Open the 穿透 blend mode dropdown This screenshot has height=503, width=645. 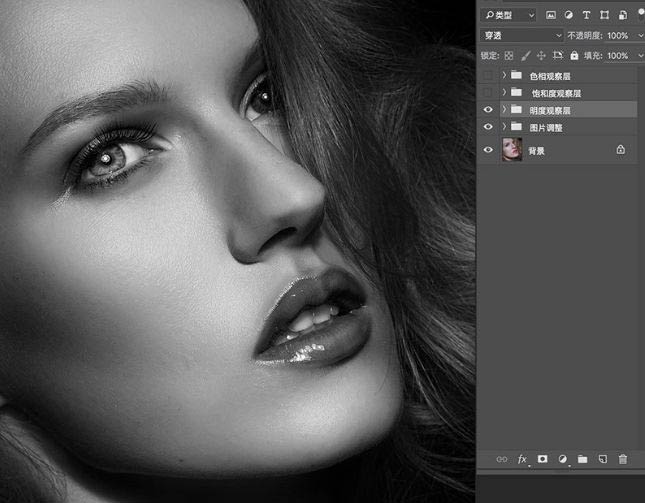click(x=520, y=36)
